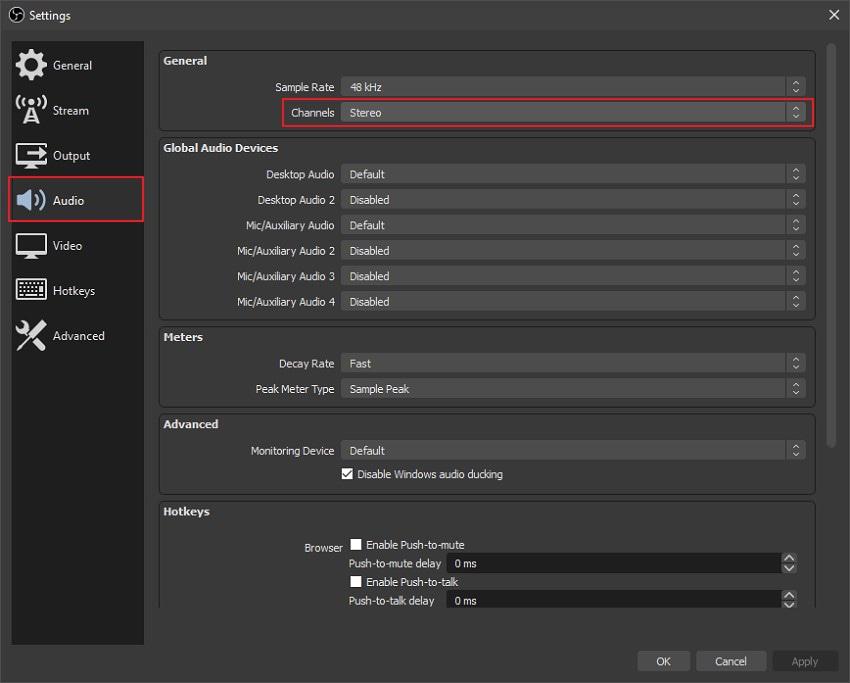The image size is (850, 683).
Task: Click the General gear icon in sidebar
Action: (31, 65)
